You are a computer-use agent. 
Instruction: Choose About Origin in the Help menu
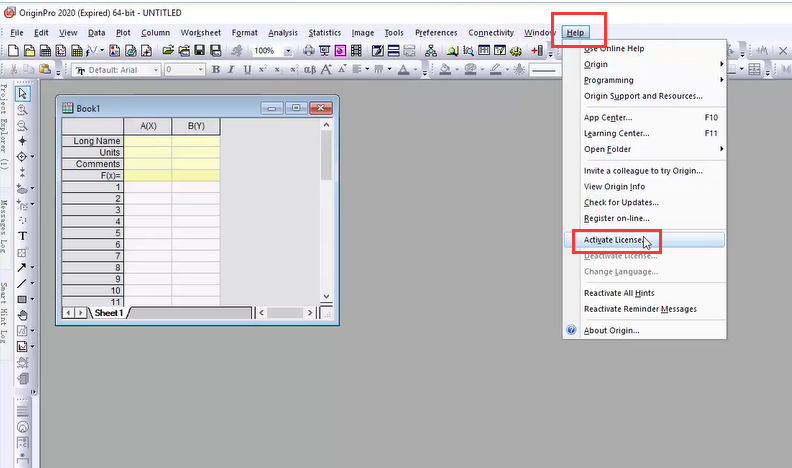(645, 330)
